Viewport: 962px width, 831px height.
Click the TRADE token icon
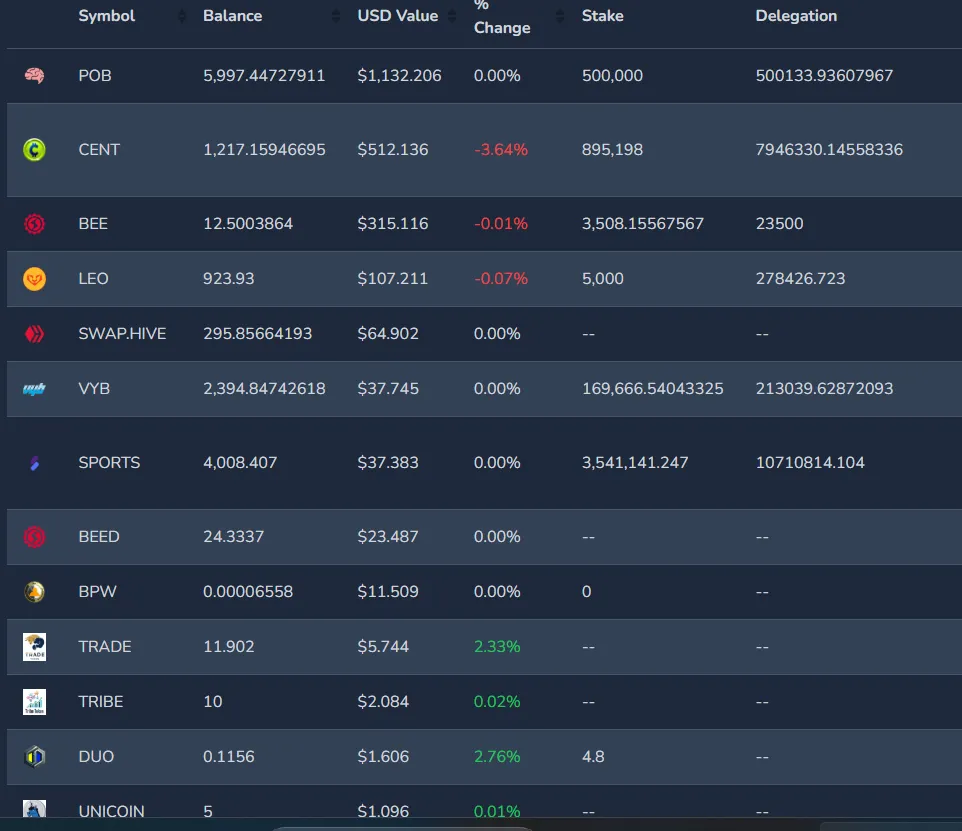(x=34, y=647)
